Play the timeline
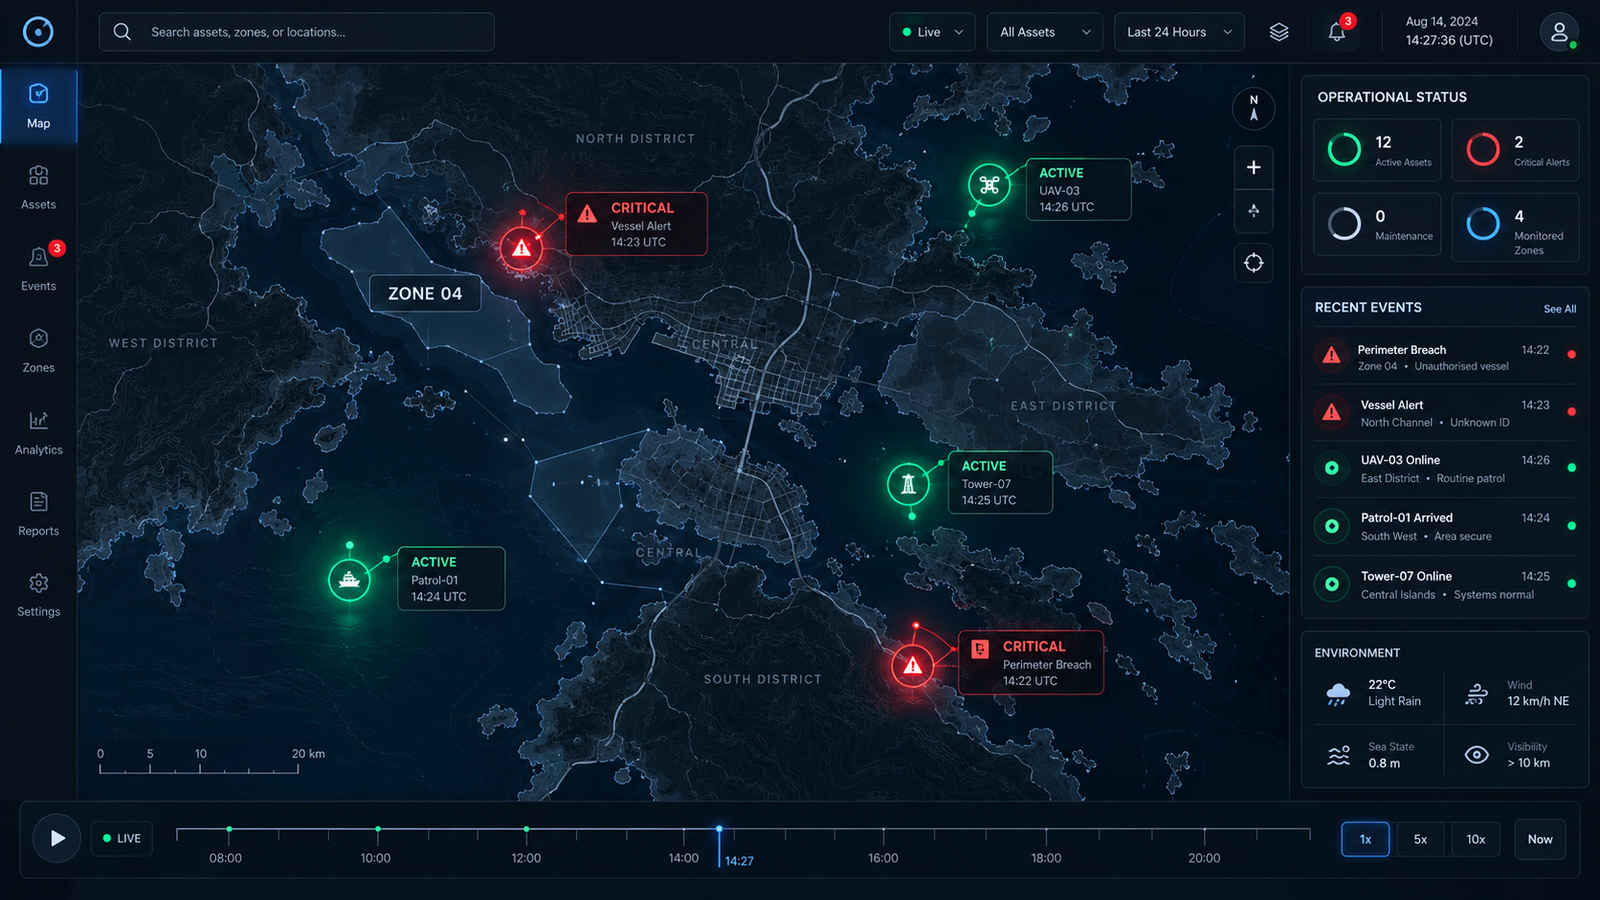Viewport: 1600px width, 900px height. pyautogui.click(x=57, y=838)
